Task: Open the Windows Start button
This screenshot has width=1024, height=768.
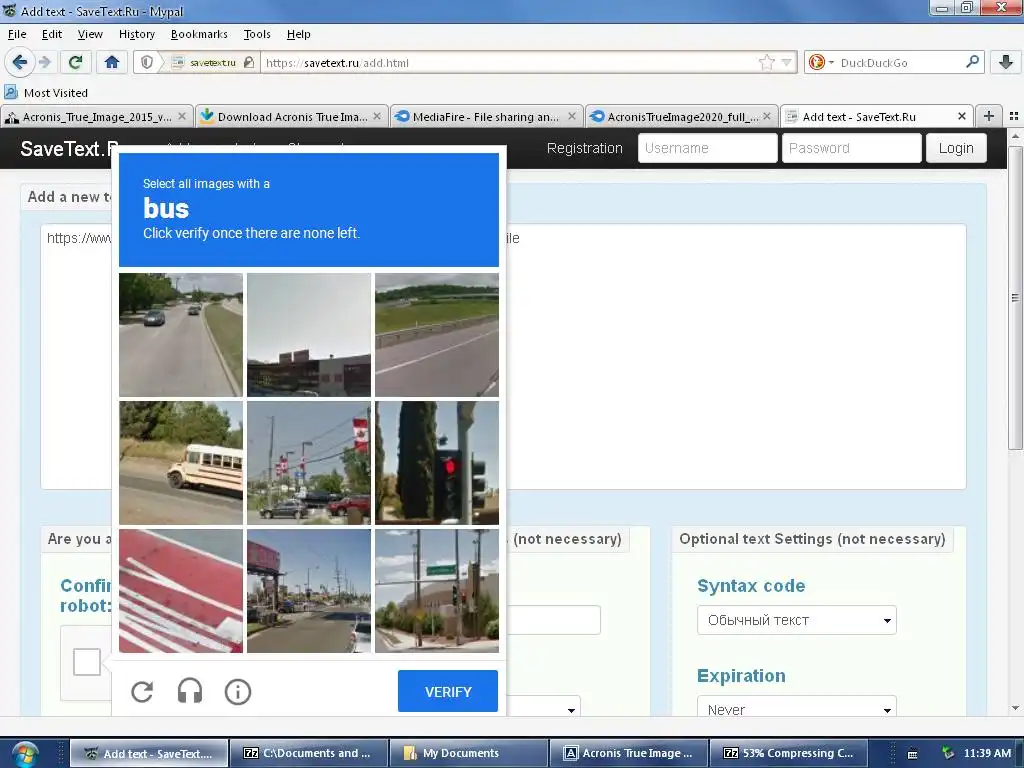Action: [x=25, y=754]
